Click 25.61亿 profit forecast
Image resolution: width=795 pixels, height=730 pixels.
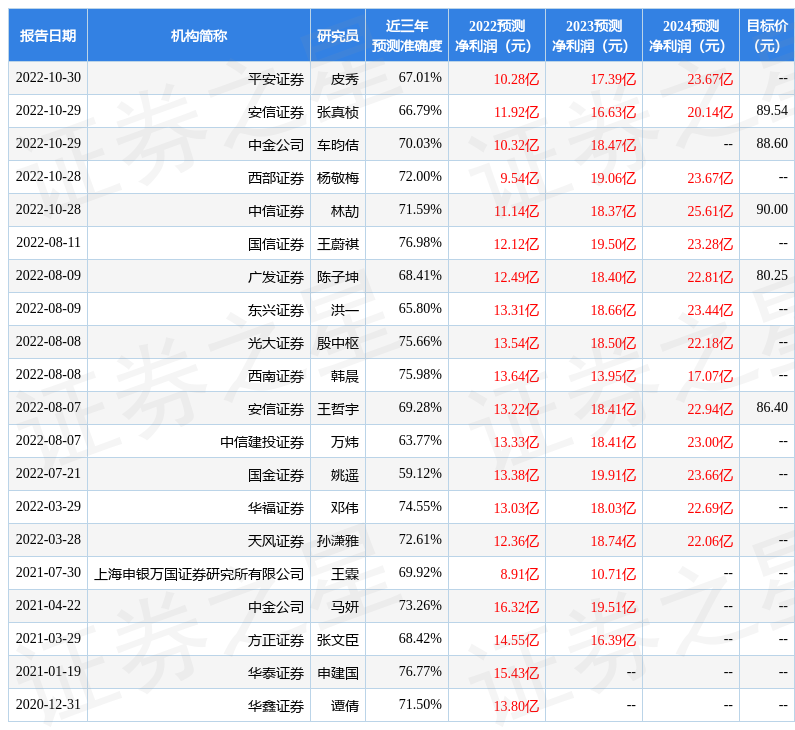coord(710,211)
